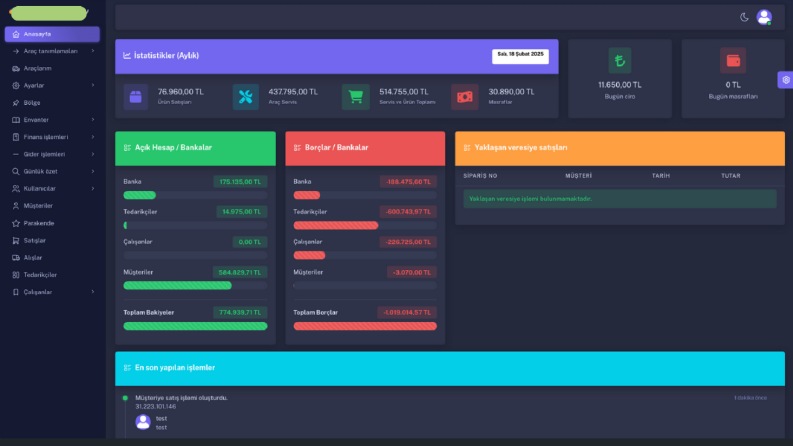Click the -600.743,97 TL Tedarikçiler debt badge
Viewport: 793px width, 446px height.
[x=408, y=212]
